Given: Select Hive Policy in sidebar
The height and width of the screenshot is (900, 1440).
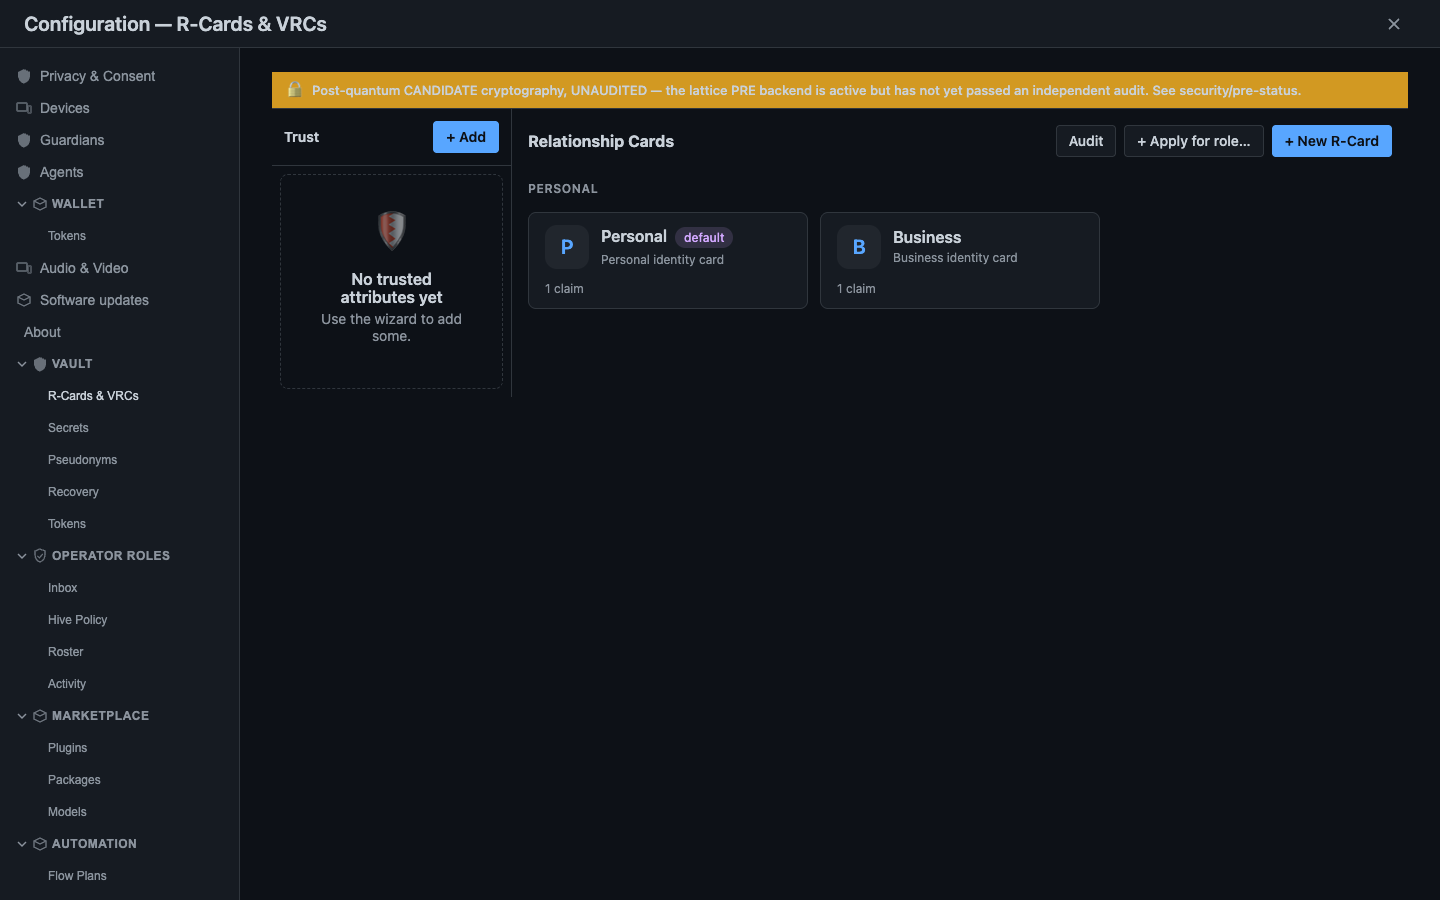Looking at the screenshot, I should (x=77, y=620).
